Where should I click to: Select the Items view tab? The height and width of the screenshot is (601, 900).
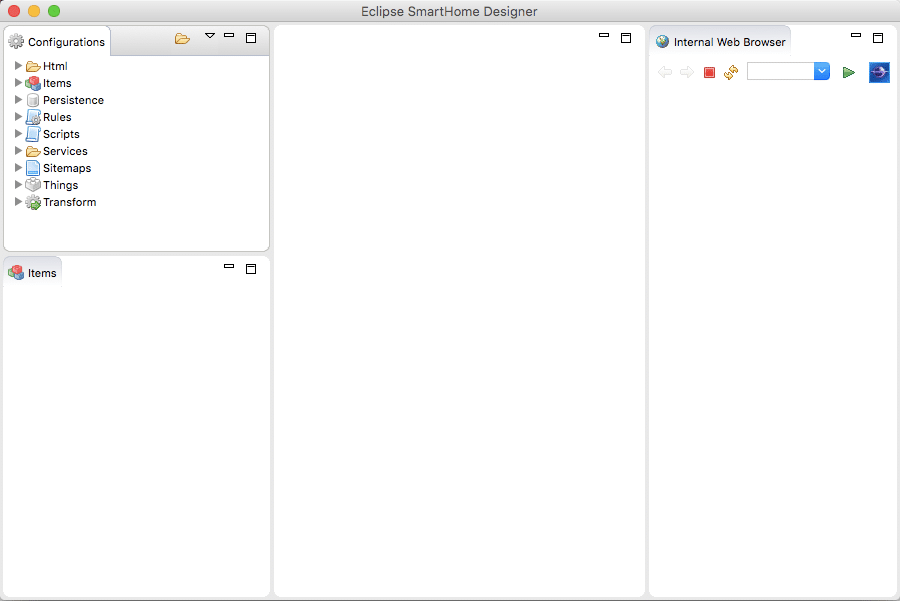tap(33, 273)
